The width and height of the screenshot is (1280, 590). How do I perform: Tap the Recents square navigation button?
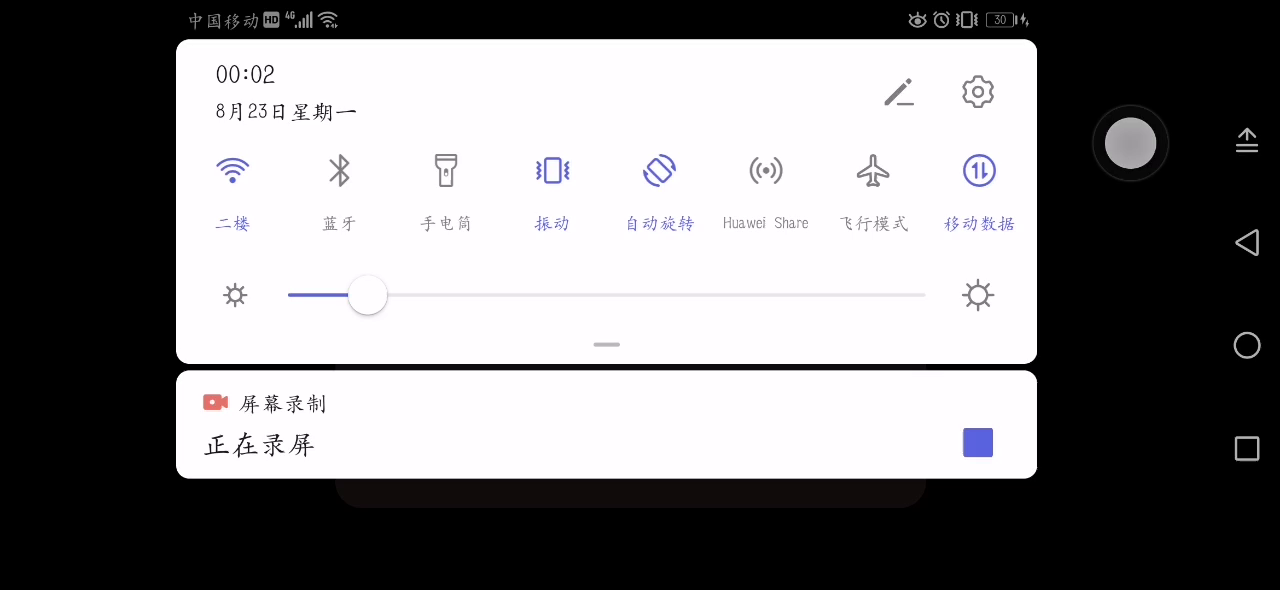click(x=1247, y=448)
